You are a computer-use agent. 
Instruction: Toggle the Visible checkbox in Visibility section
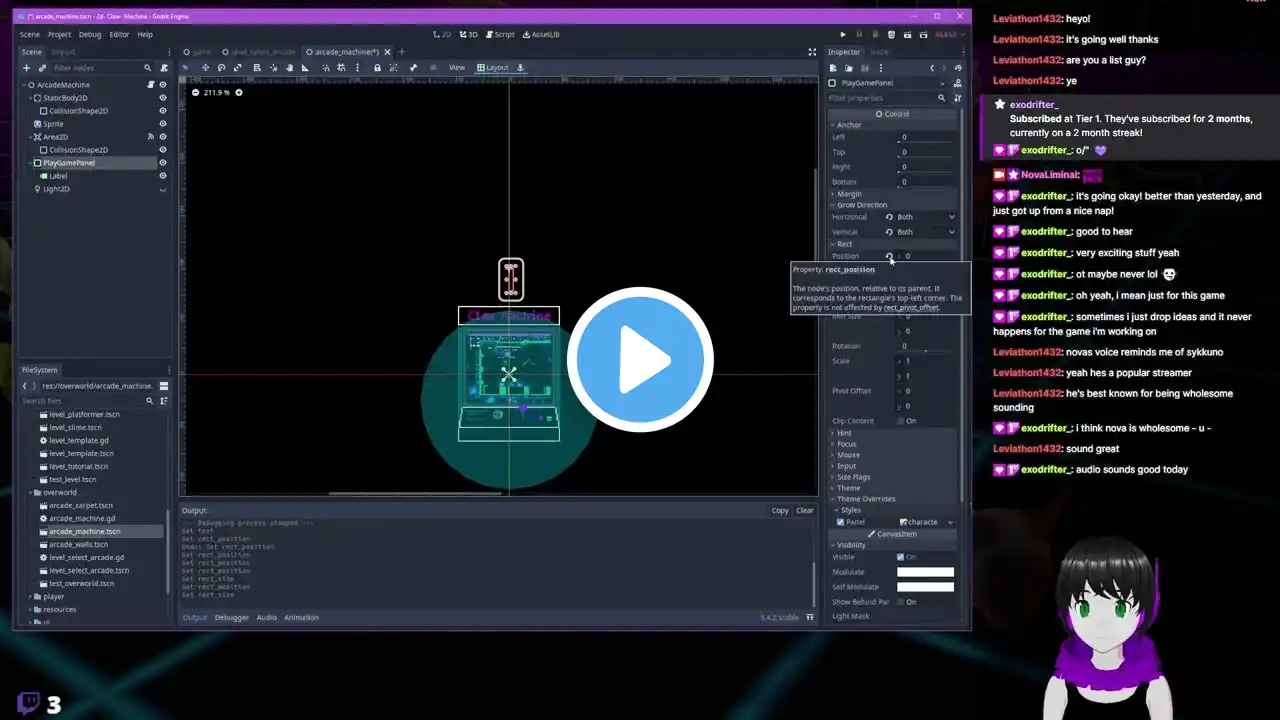pyautogui.click(x=901, y=557)
